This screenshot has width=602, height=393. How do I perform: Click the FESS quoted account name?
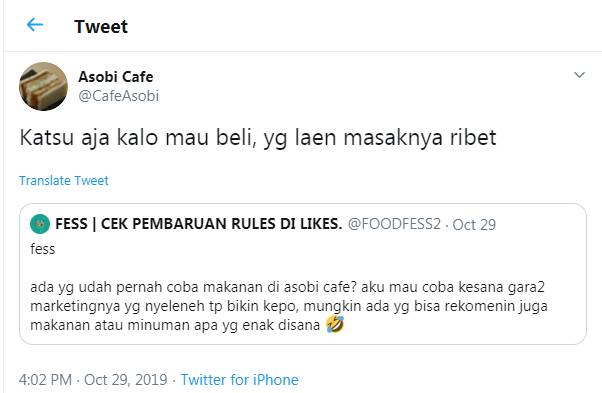(198, 224)
